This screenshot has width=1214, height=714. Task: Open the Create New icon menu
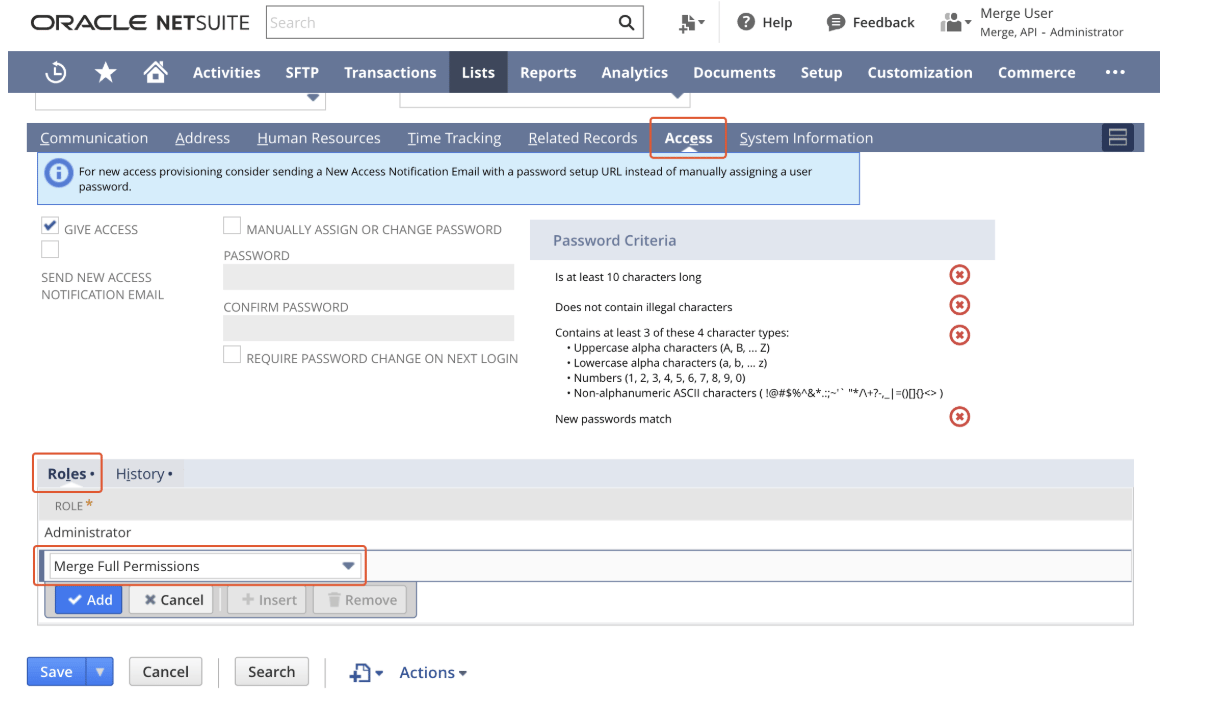(691, 23)
